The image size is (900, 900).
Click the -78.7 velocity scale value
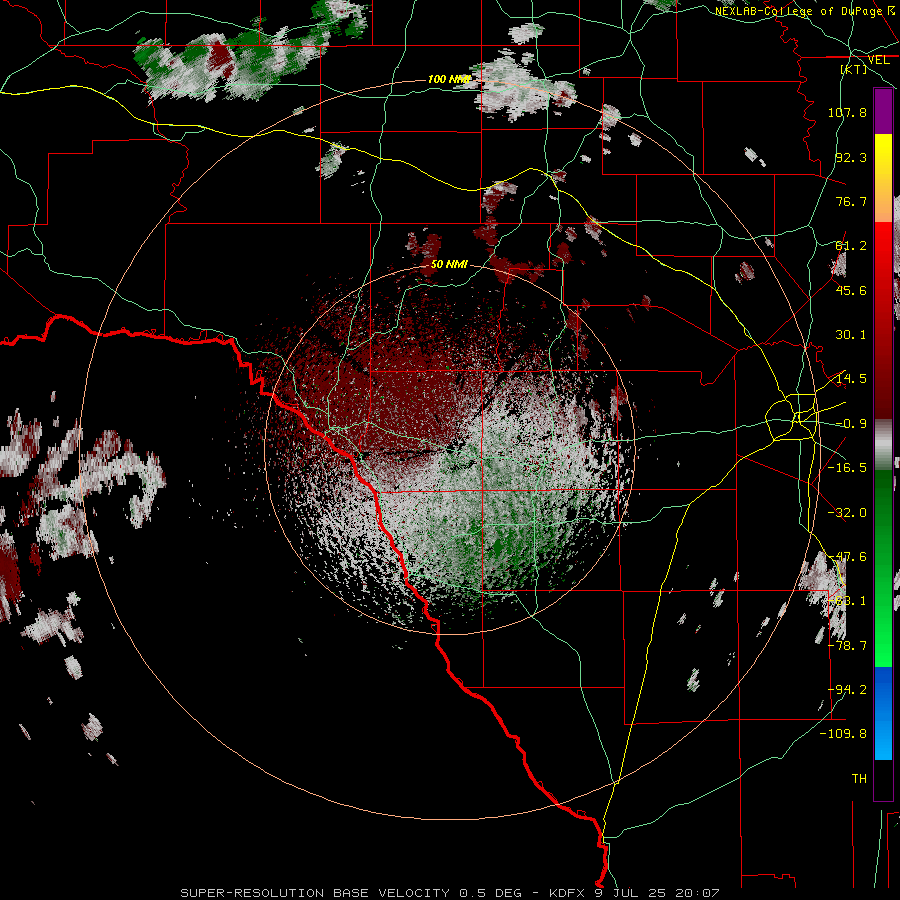tap(847, 646)
